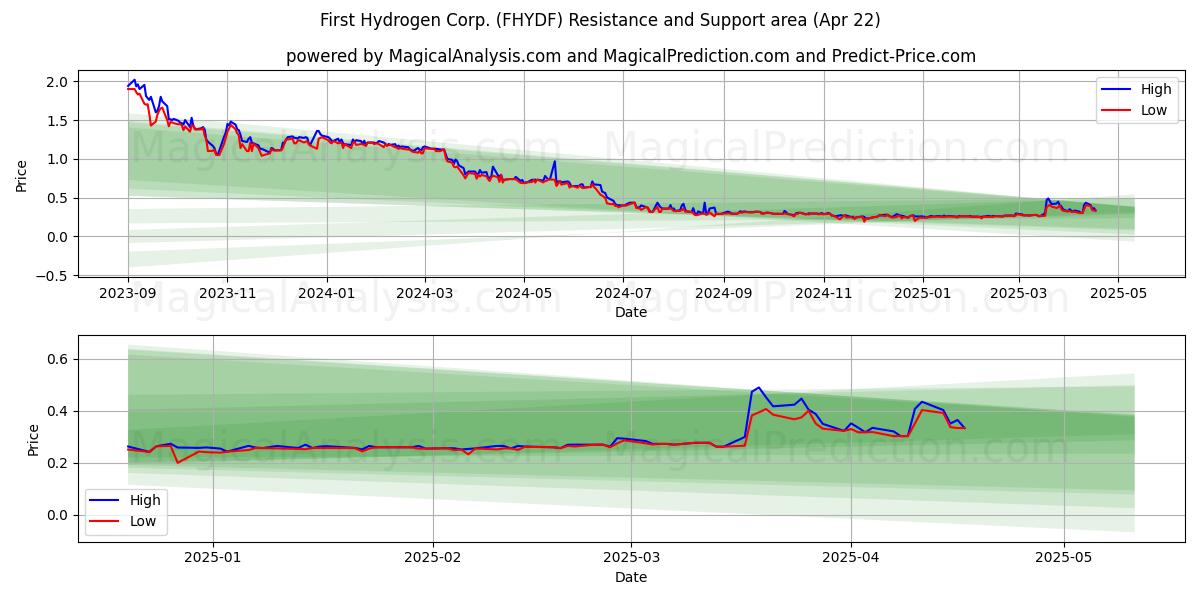1200x600 pixels.
Task: Click the red Low line swatch in bottom legend
Action: coord(106,522)
